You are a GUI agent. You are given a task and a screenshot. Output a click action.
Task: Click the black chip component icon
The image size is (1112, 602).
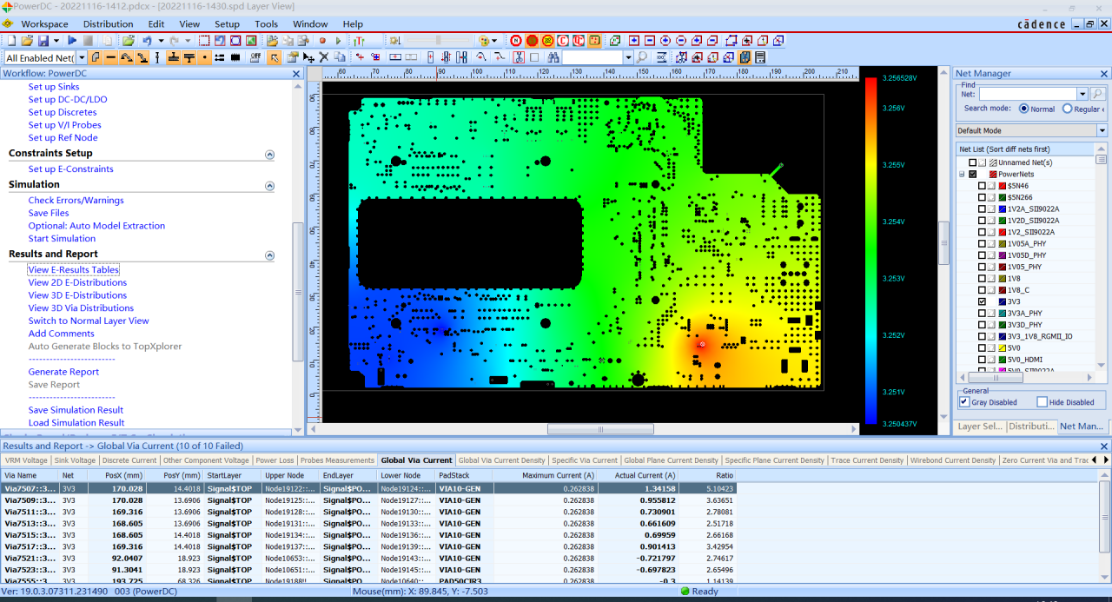tap(235, 57)
